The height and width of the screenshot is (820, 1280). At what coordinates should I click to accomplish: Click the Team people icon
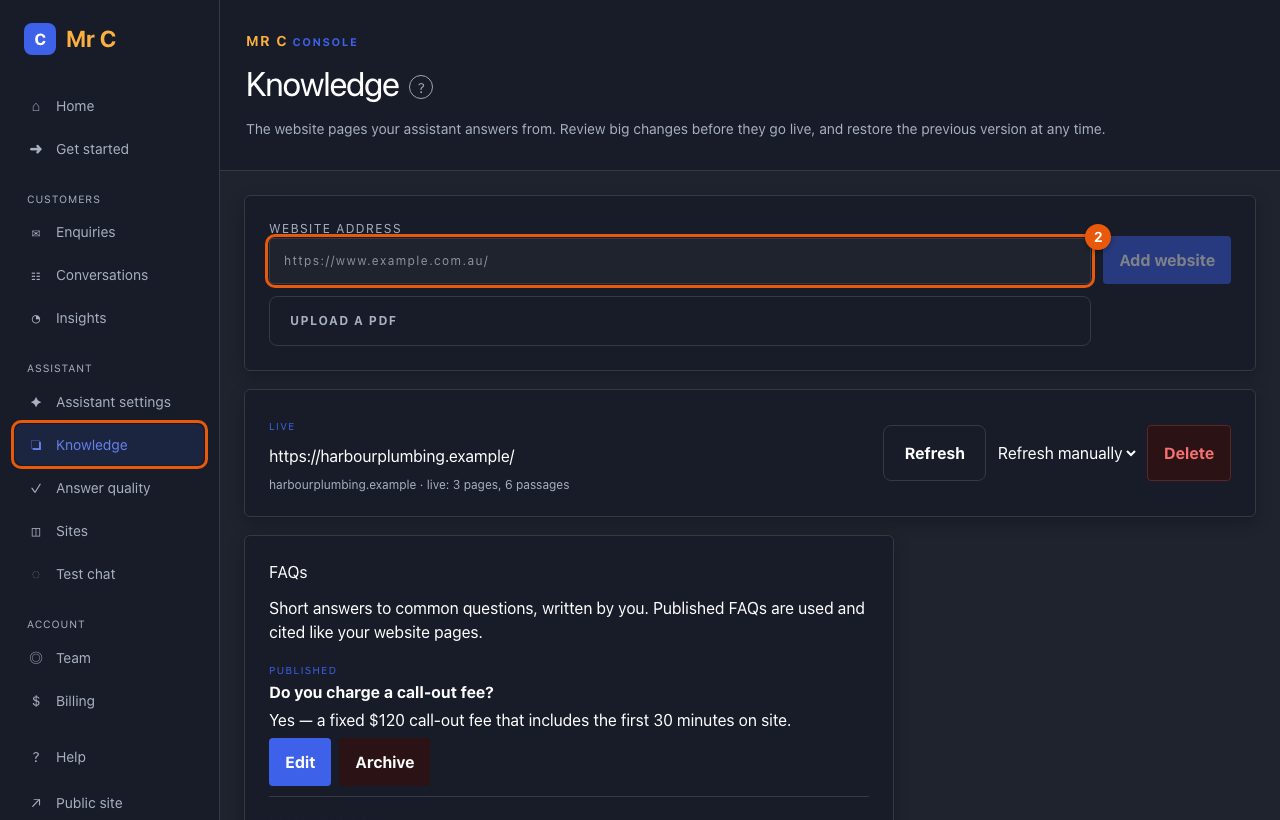click(x=36, y=658)
